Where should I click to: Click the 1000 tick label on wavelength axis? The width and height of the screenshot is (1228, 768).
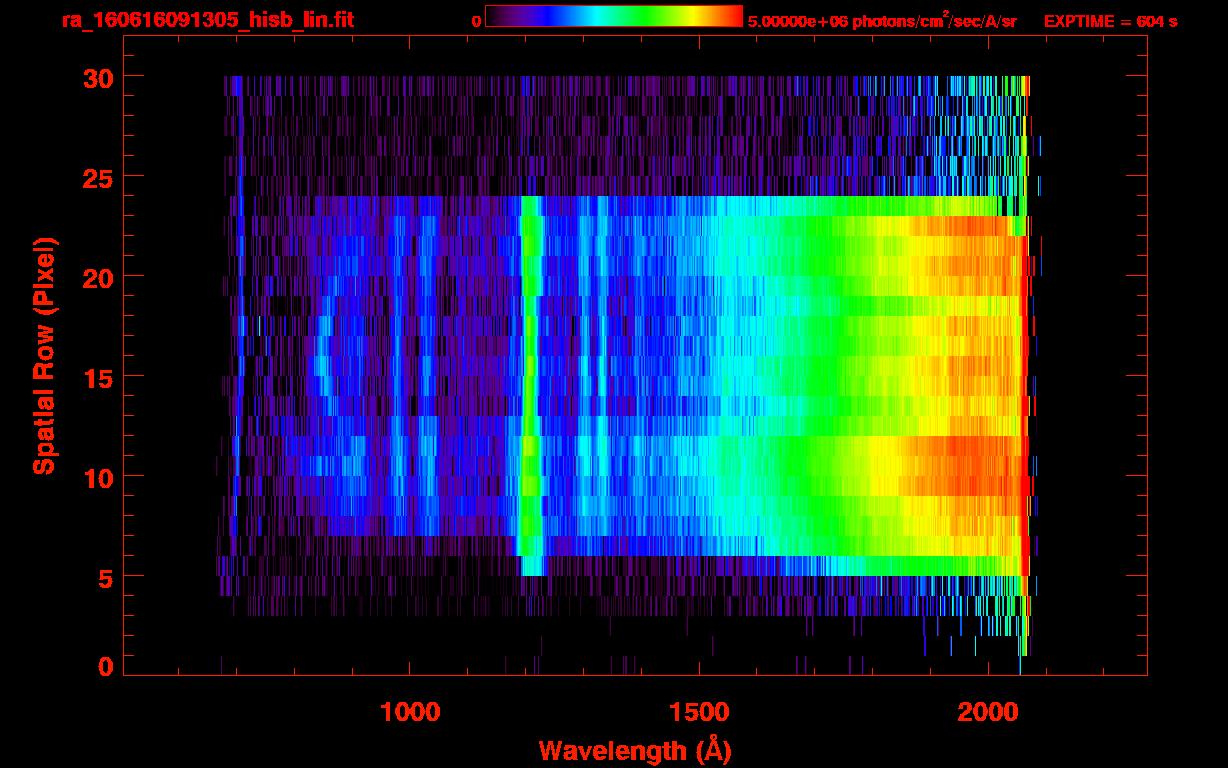tap(410, 712)
